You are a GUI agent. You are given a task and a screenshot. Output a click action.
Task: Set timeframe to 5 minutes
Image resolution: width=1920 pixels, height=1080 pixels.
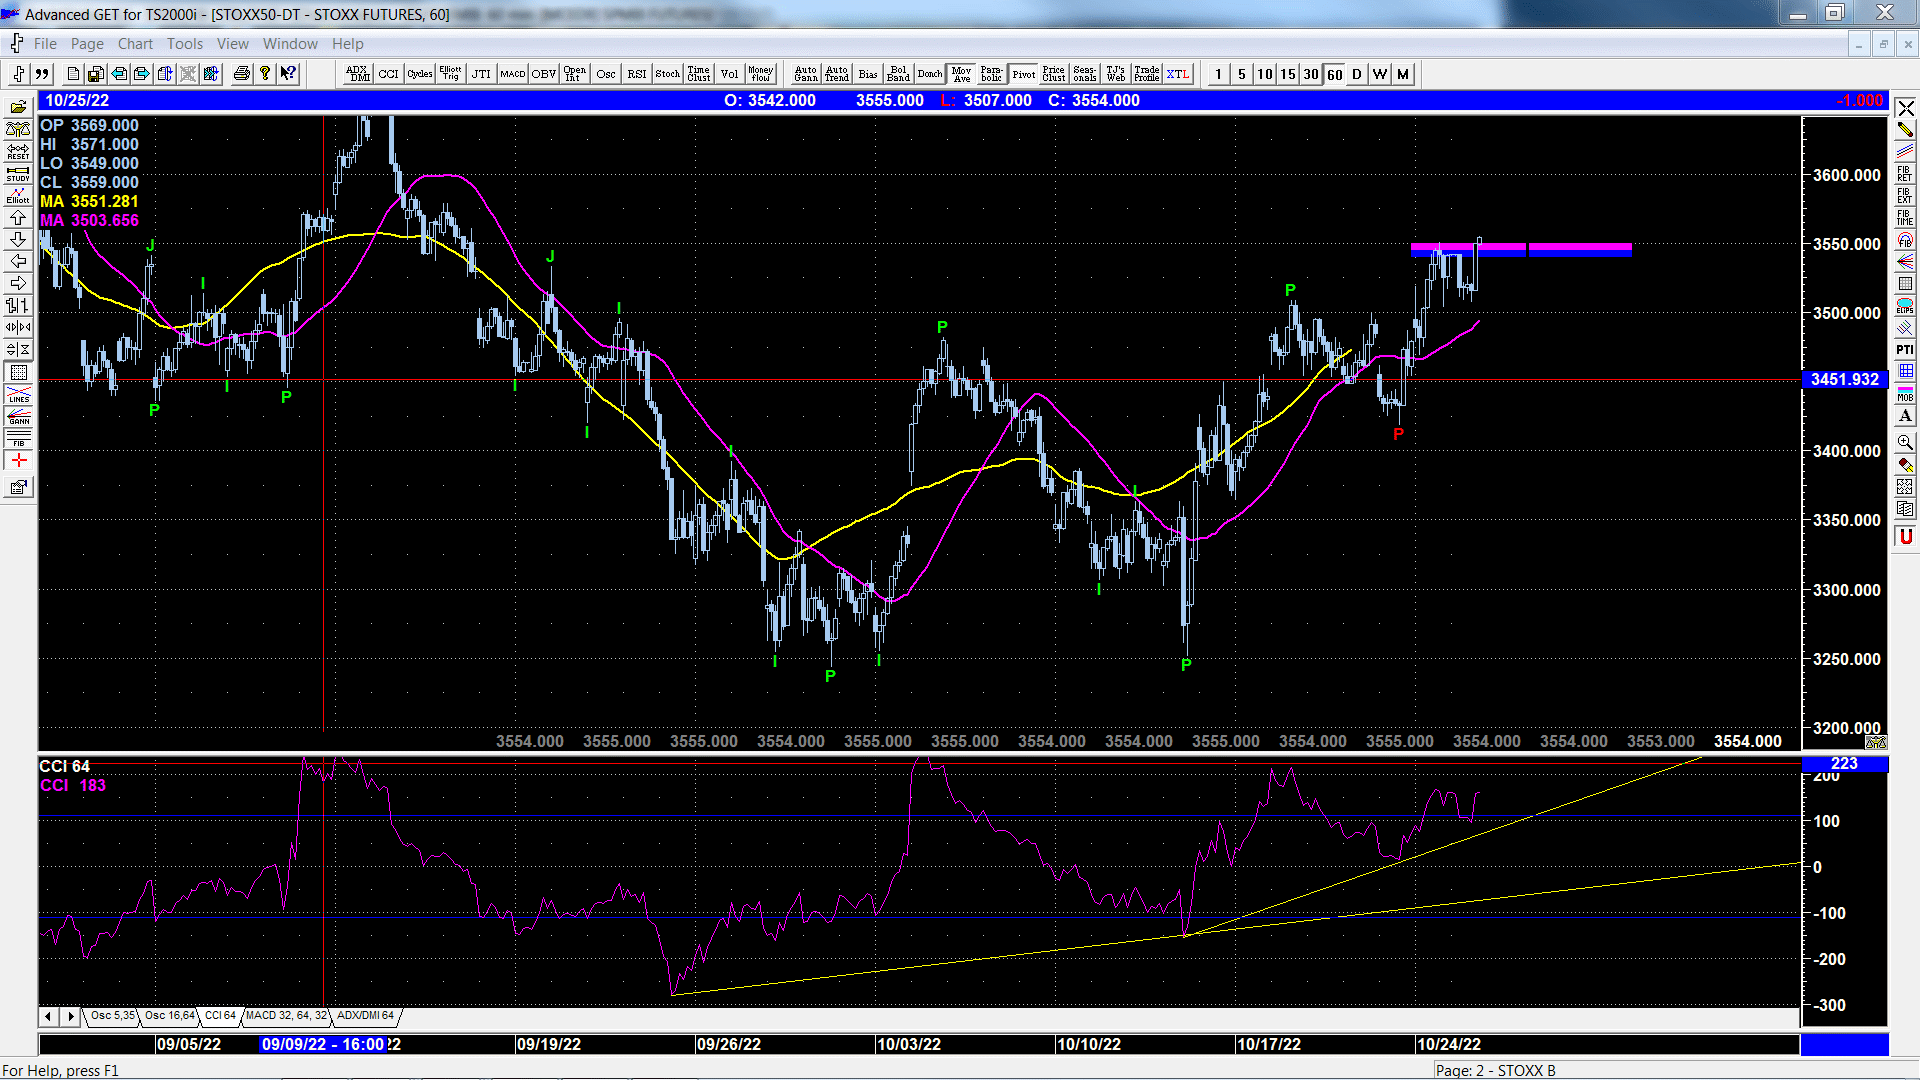(x=1241, y=74)
